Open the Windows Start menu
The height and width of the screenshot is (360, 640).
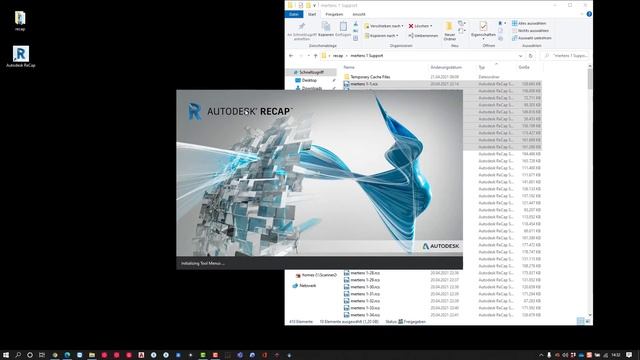6,355
